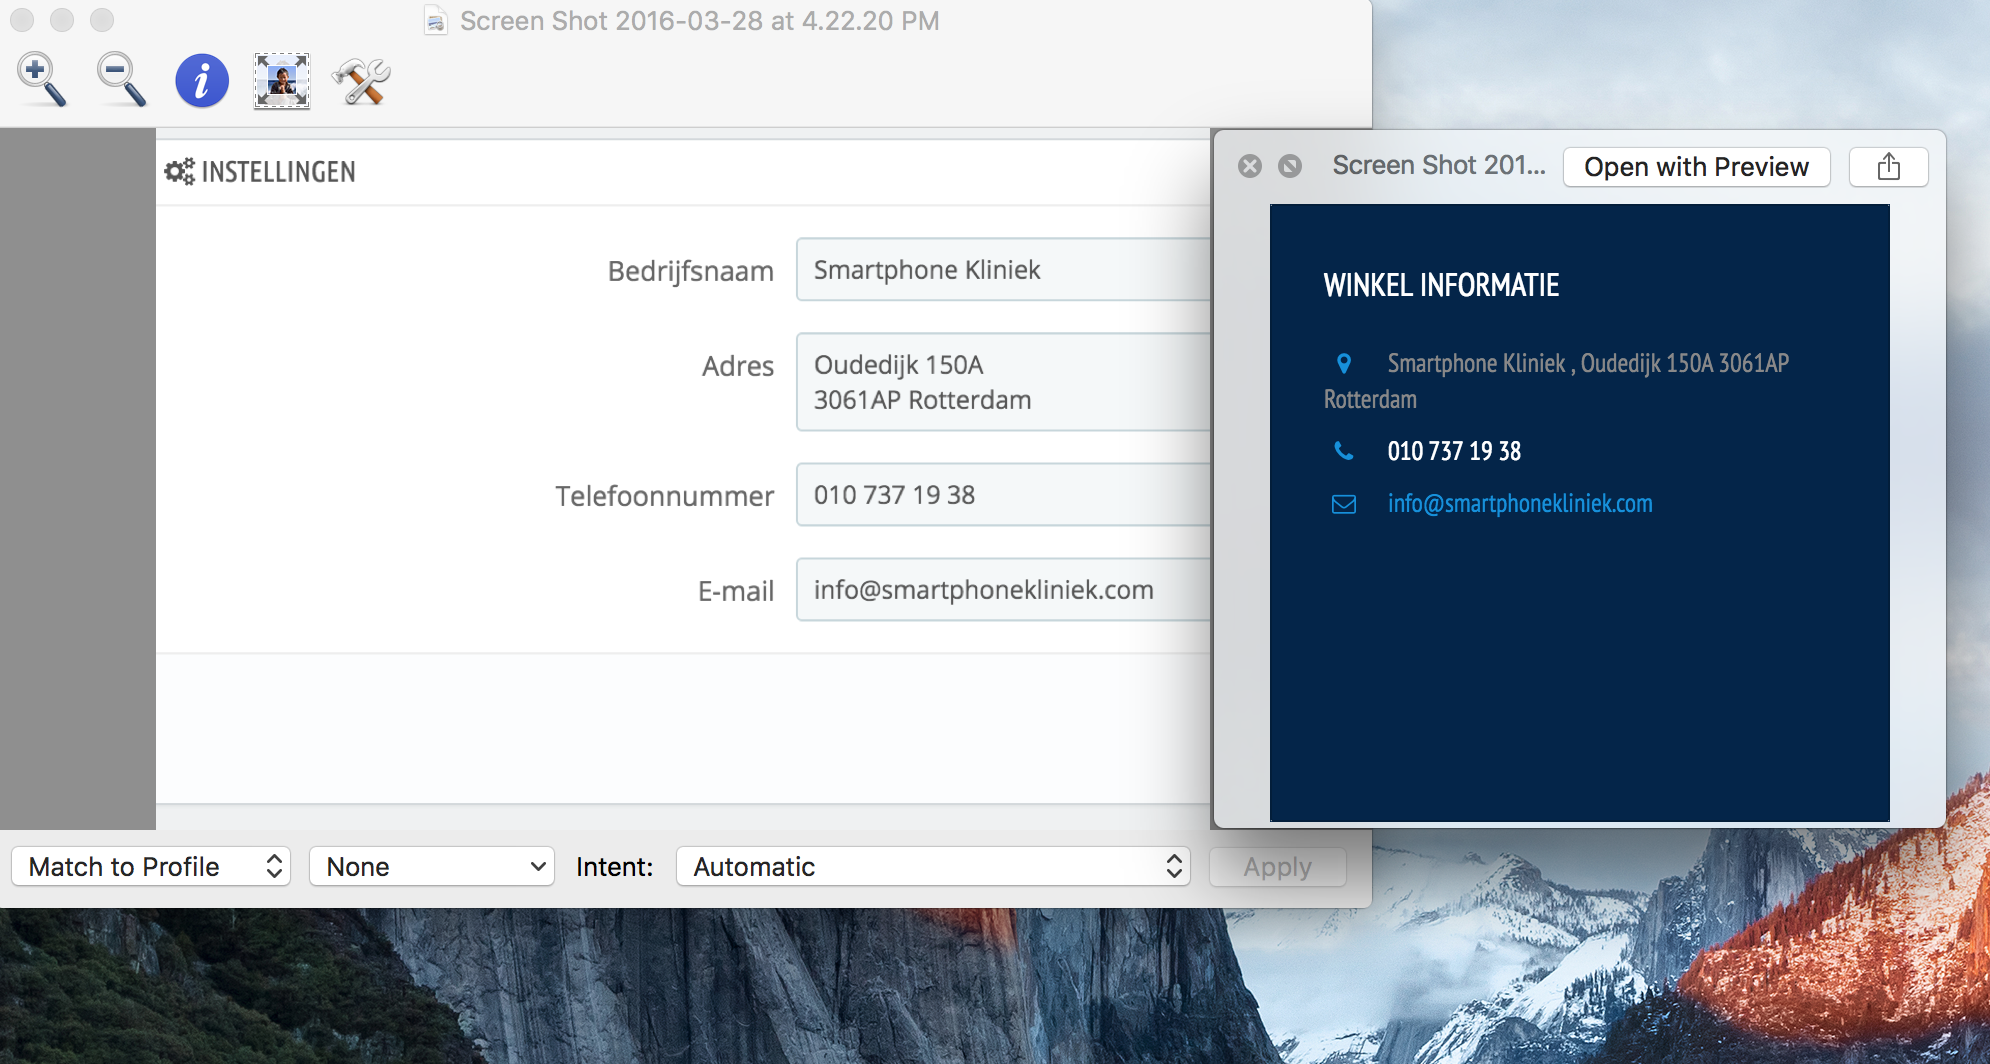Click the Screen Shot window title text

[x=700, y=21]
